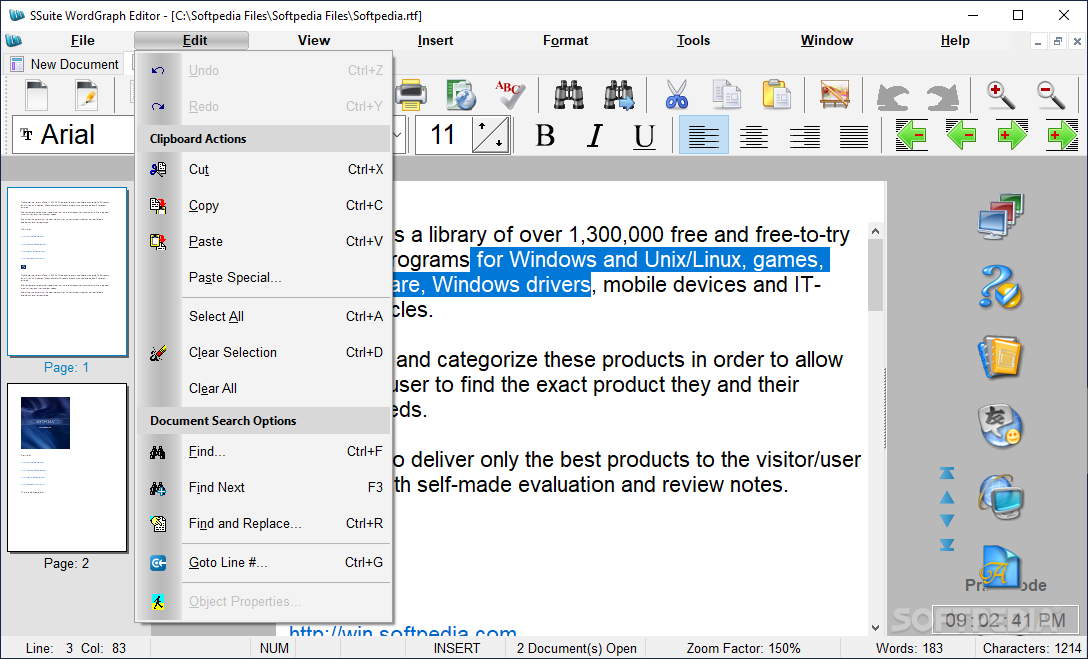Click the printer icon in toolbar
The height and width of the screenshot is (659, 1088).
[411, 95]
